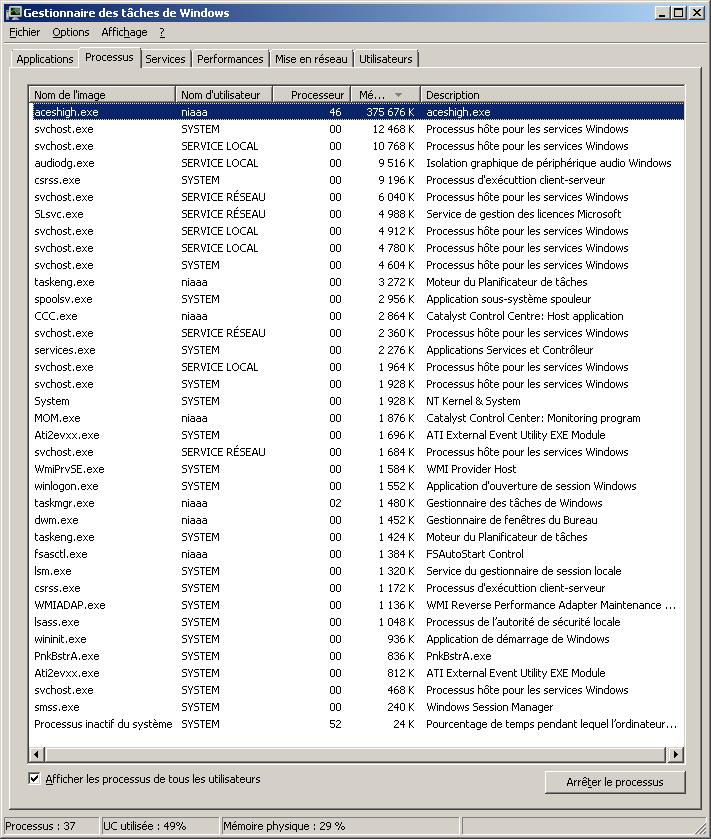Click csrss.exe with 1 172 K memory
The height and width of the screenshot is (839, 711).
356,588
